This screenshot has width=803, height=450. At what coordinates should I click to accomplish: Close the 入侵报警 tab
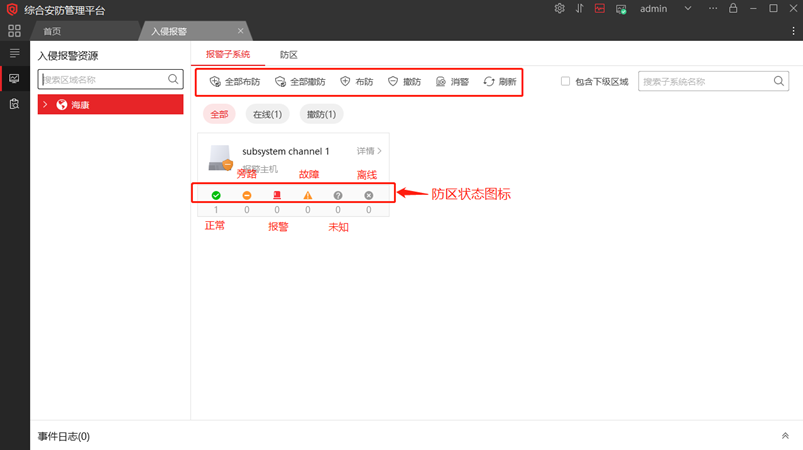coord(240,31)
